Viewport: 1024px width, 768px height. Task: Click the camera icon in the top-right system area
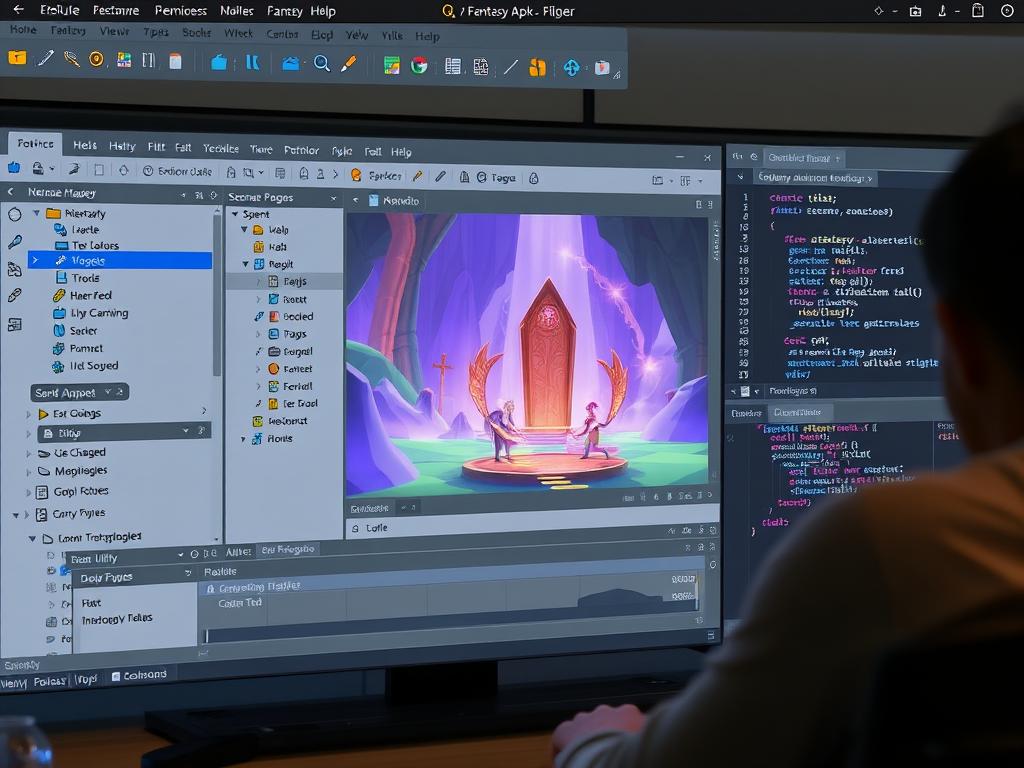coord(916,11)
